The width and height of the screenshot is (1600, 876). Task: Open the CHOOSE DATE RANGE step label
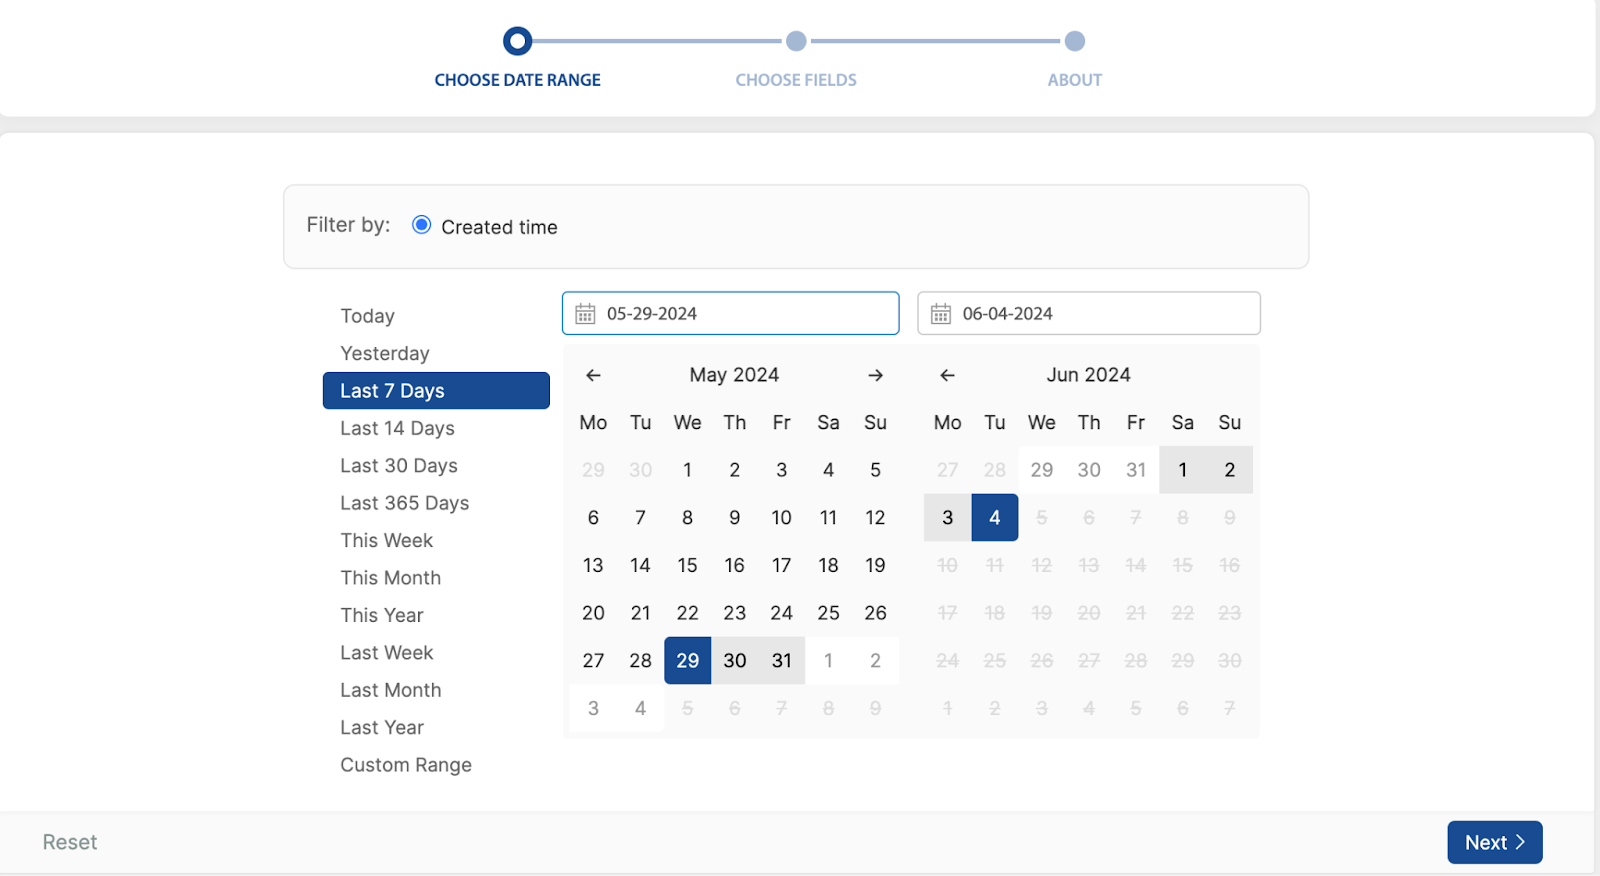517,80
